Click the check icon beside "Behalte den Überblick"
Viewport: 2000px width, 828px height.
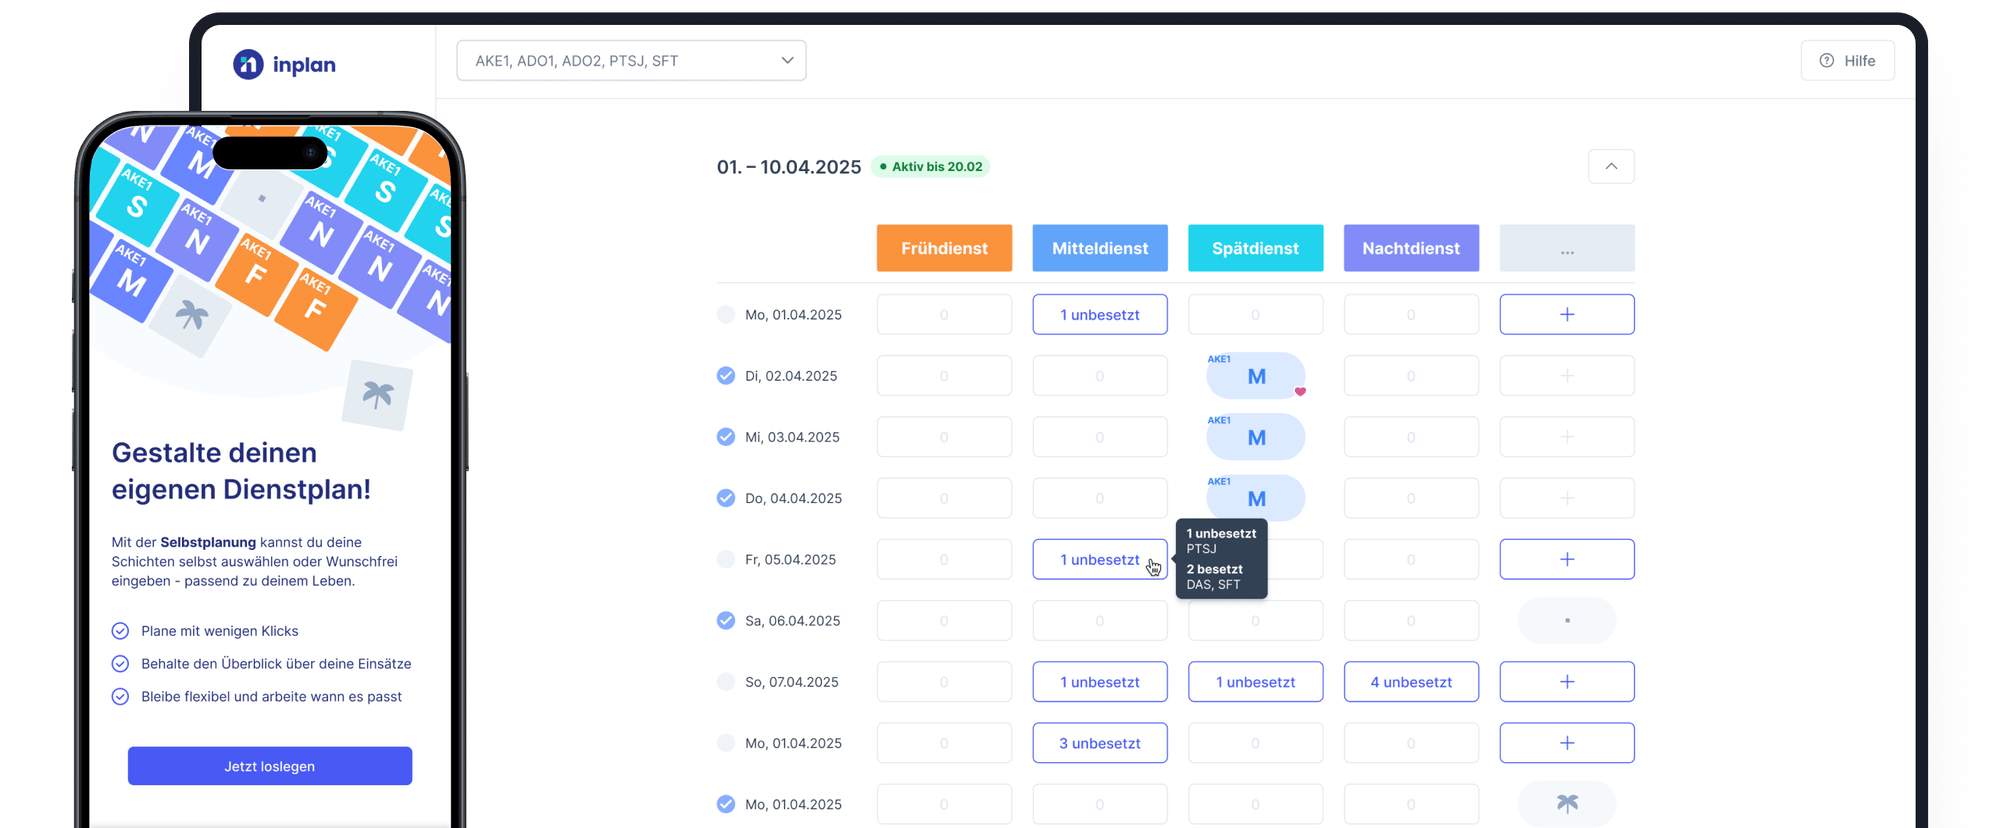[120, 664]
